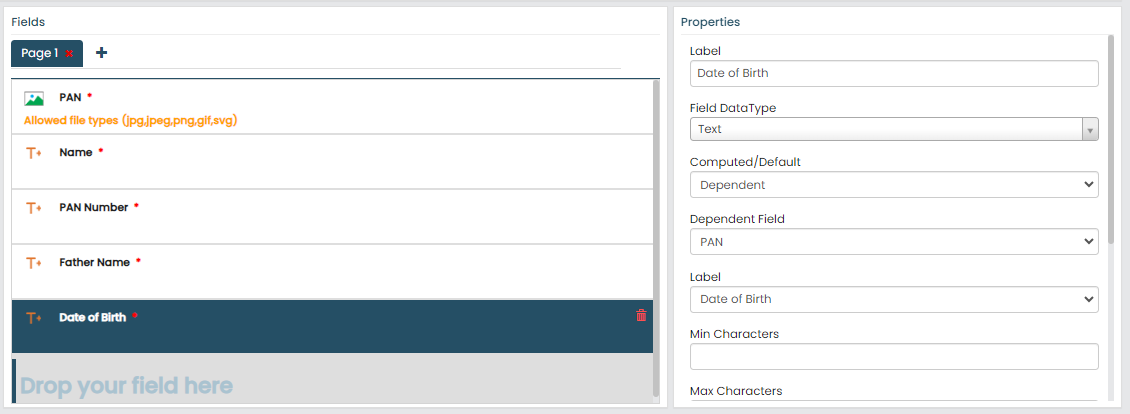Click the image icon beside PAN field

[34, 99]
